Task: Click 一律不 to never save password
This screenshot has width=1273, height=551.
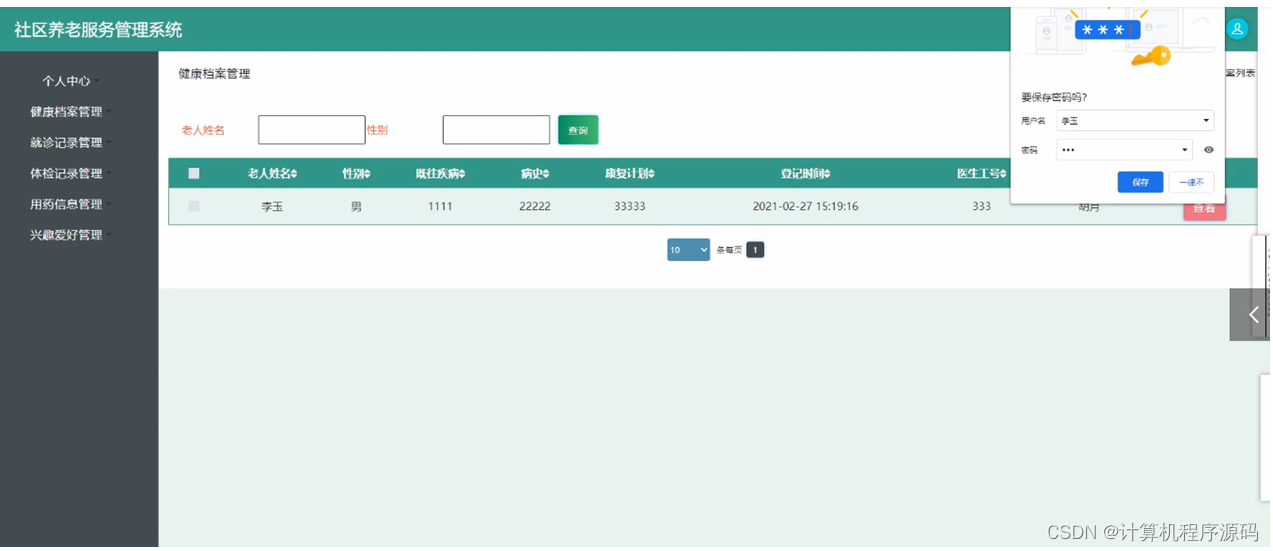Action: point(1191,182)
